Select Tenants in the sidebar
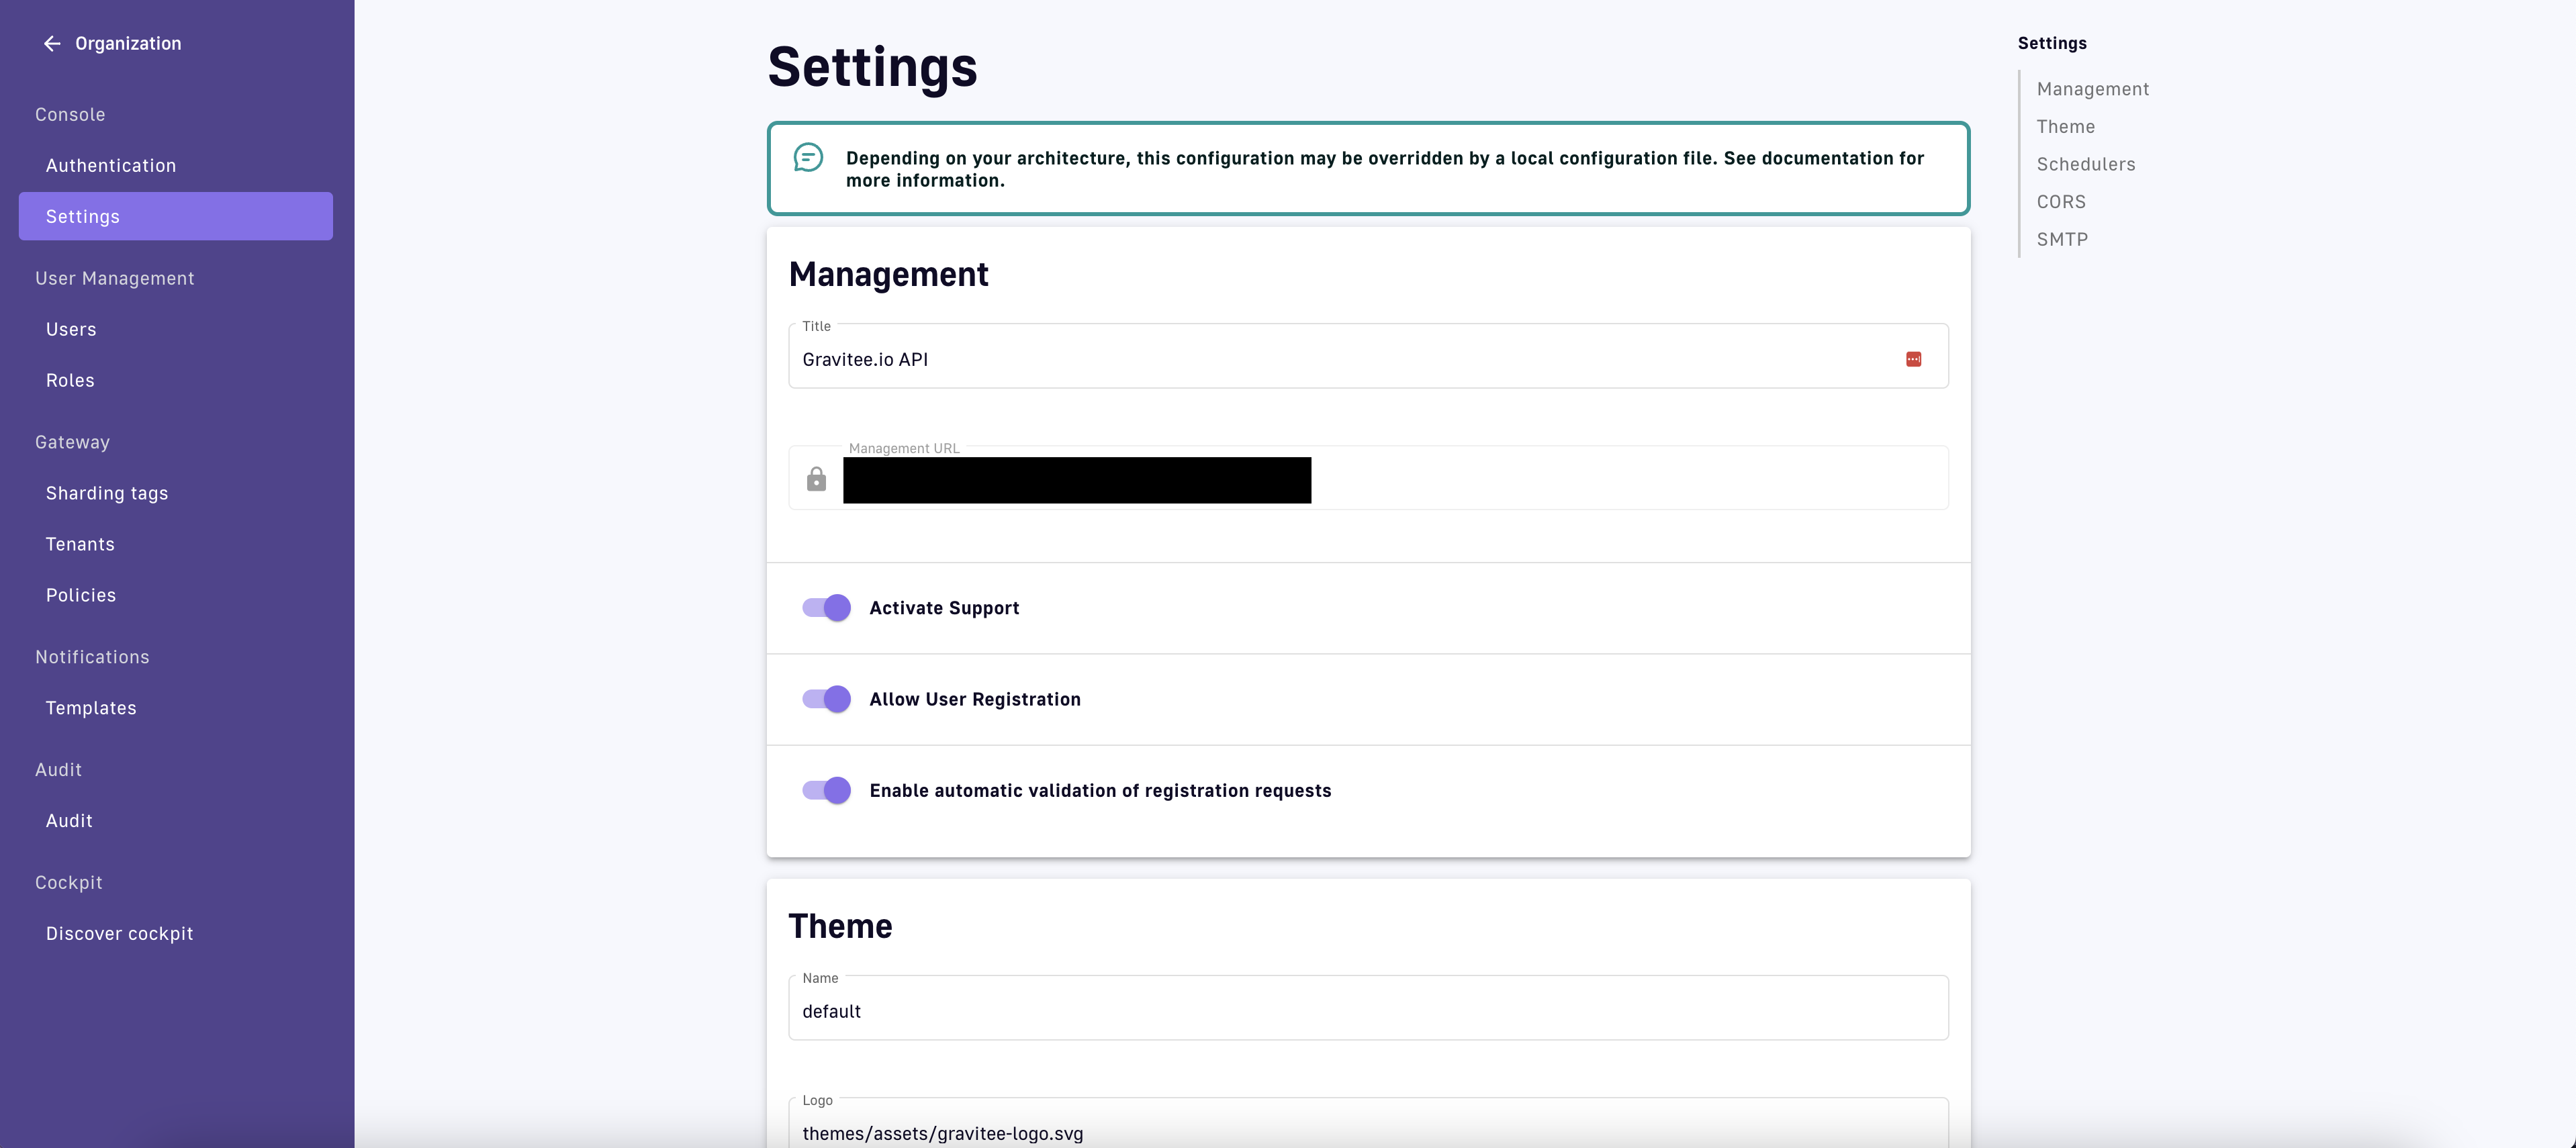2576x1148 pixels. tap(80, 544)
